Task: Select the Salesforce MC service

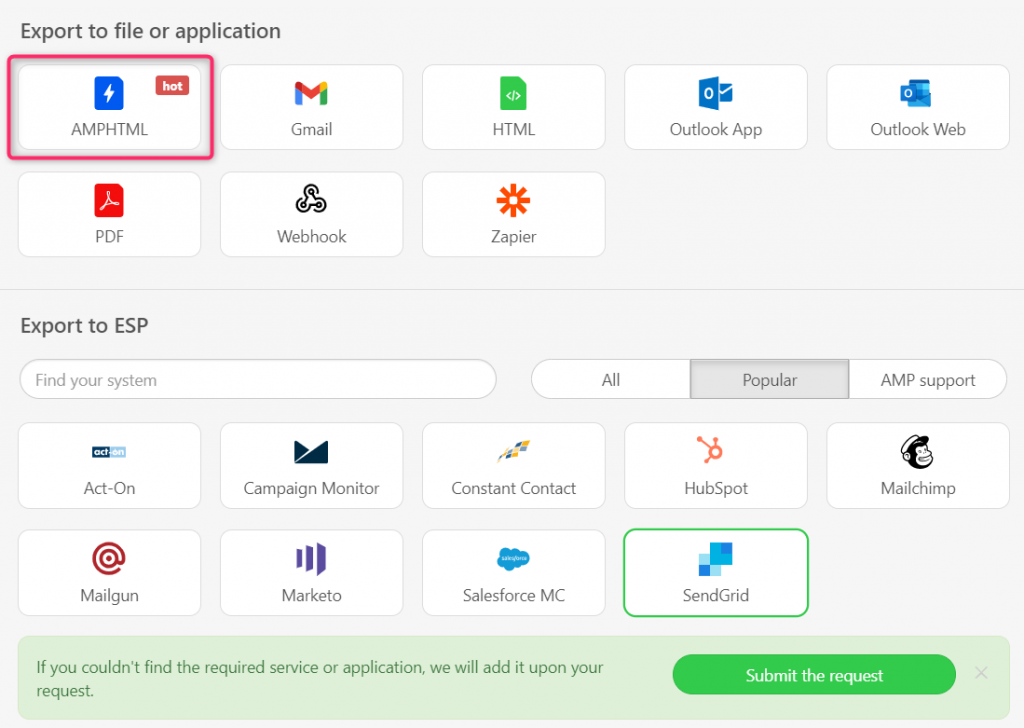Action: [x=513, y=572]
